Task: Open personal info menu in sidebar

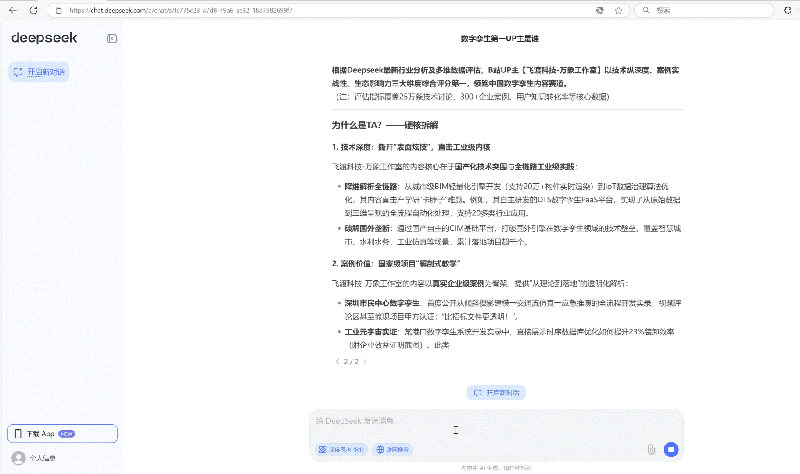Action: coord(42,458)
